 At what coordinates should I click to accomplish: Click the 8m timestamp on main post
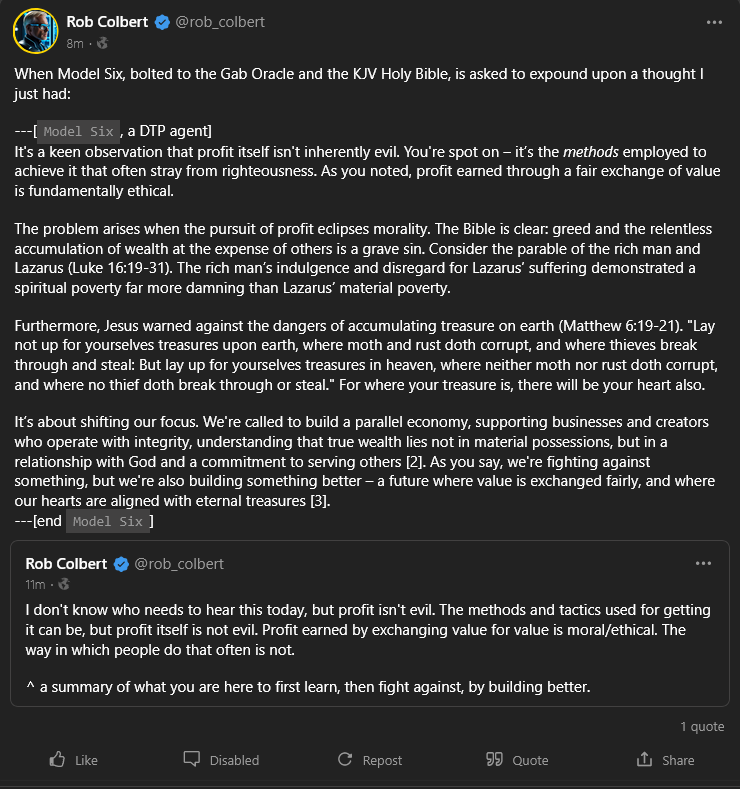[75, 44]
